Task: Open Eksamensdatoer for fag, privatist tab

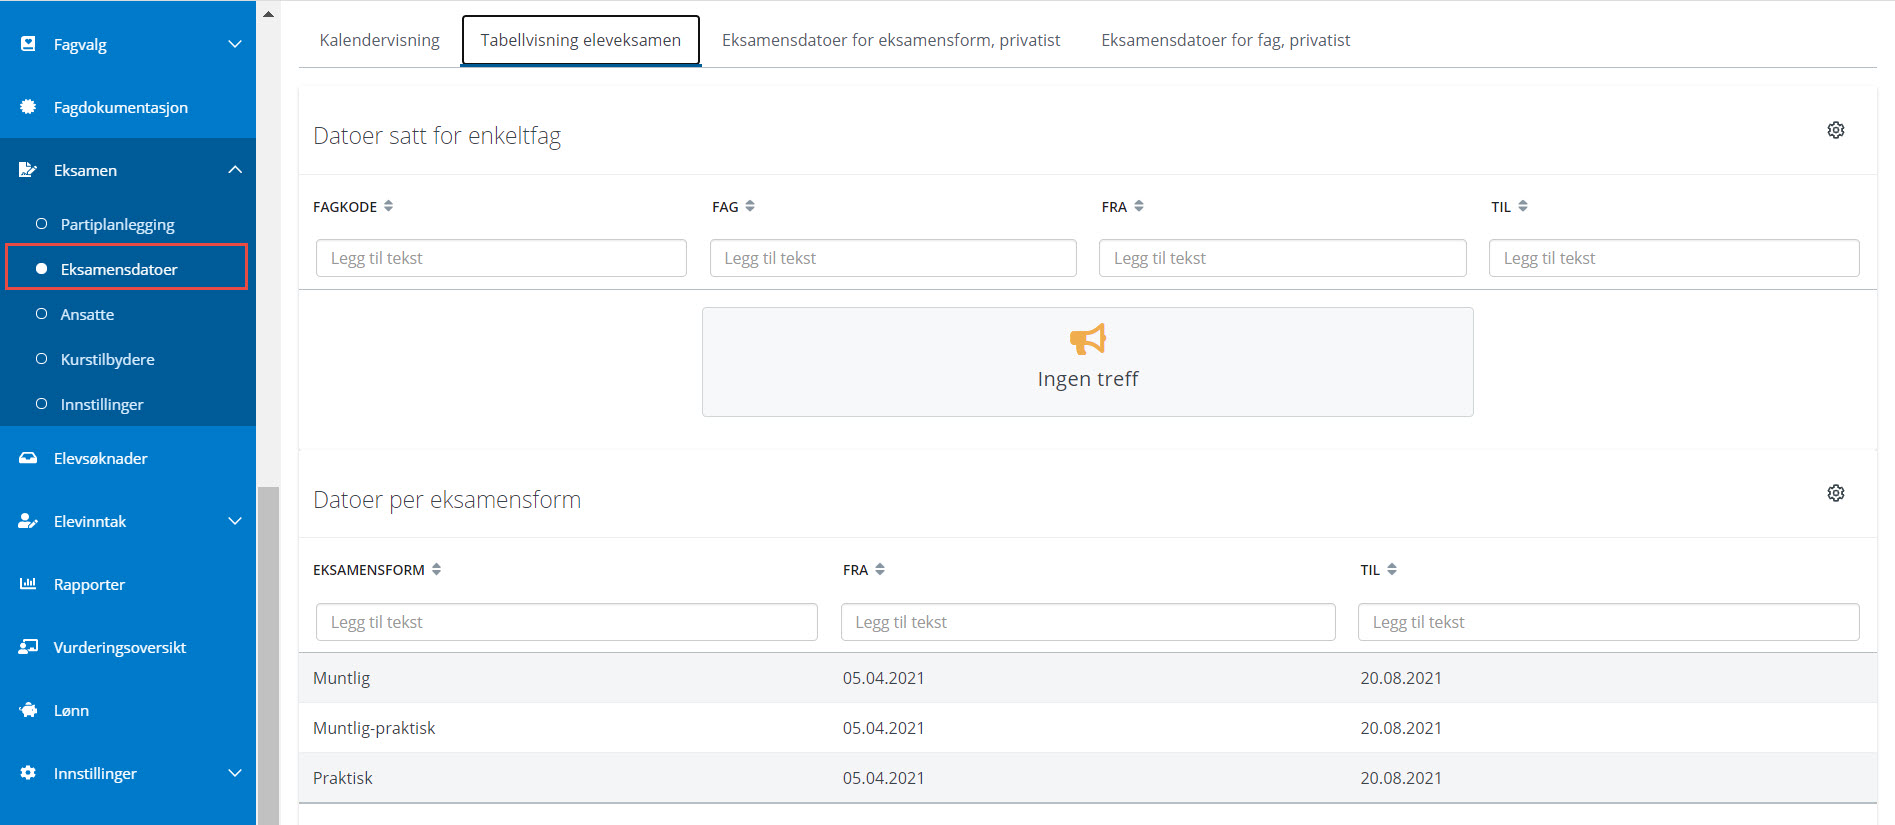Action: [1225, 40]
